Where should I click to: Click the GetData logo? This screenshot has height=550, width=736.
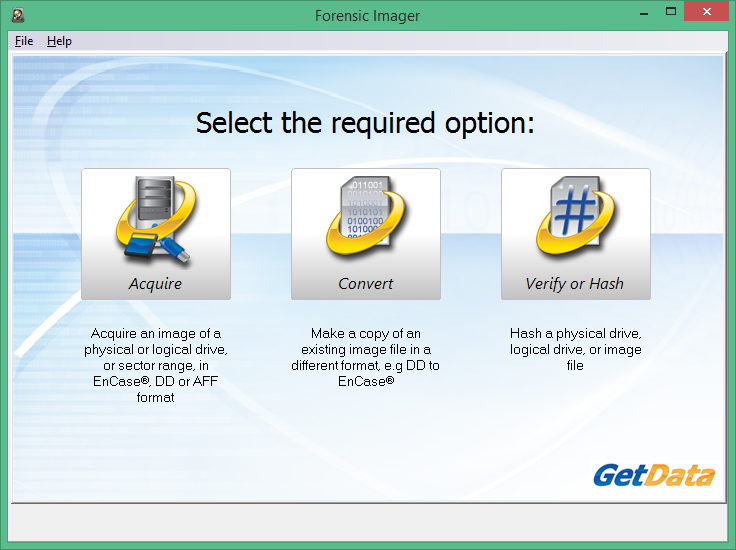coord(654,475)
